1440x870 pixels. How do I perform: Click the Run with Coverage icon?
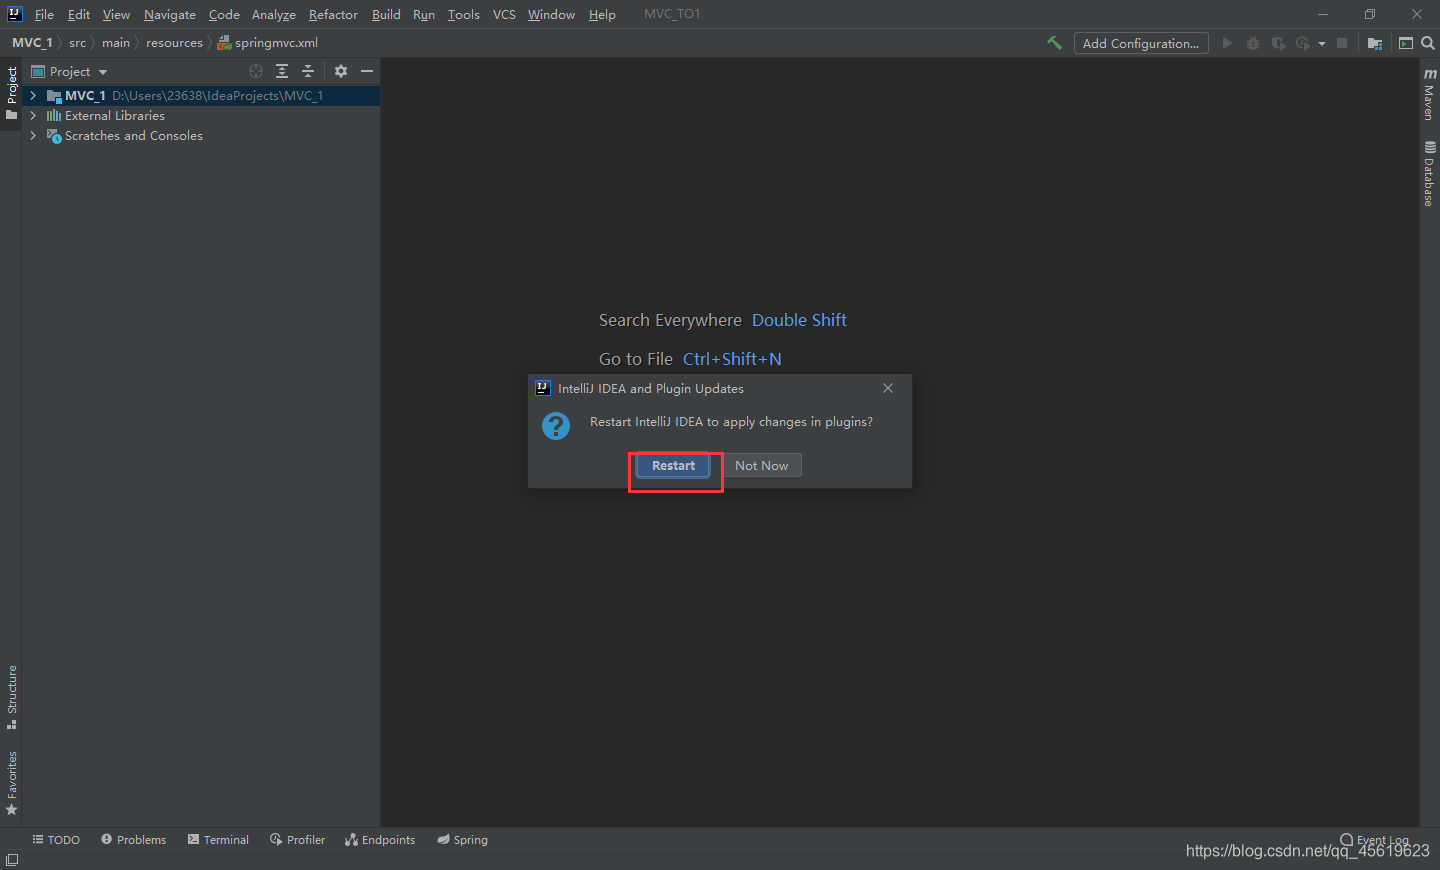[1278, 43]
